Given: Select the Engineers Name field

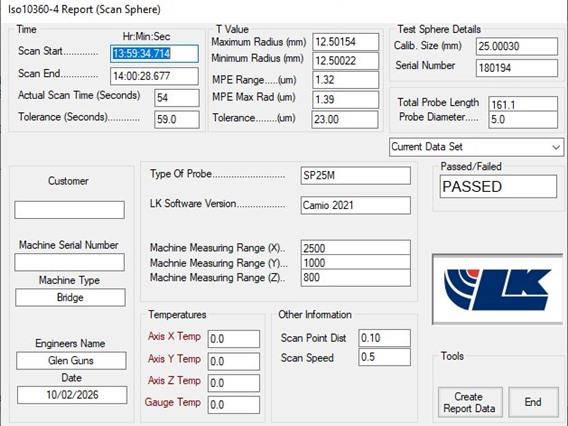Looking at the screenshot, I should [x=71, y=360].
